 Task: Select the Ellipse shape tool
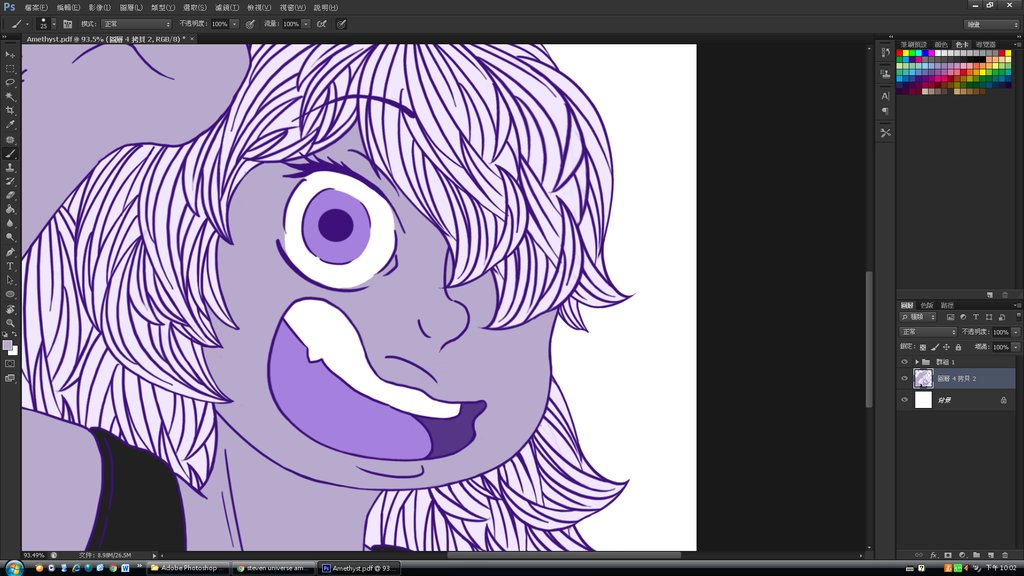(x=10, y=295)
